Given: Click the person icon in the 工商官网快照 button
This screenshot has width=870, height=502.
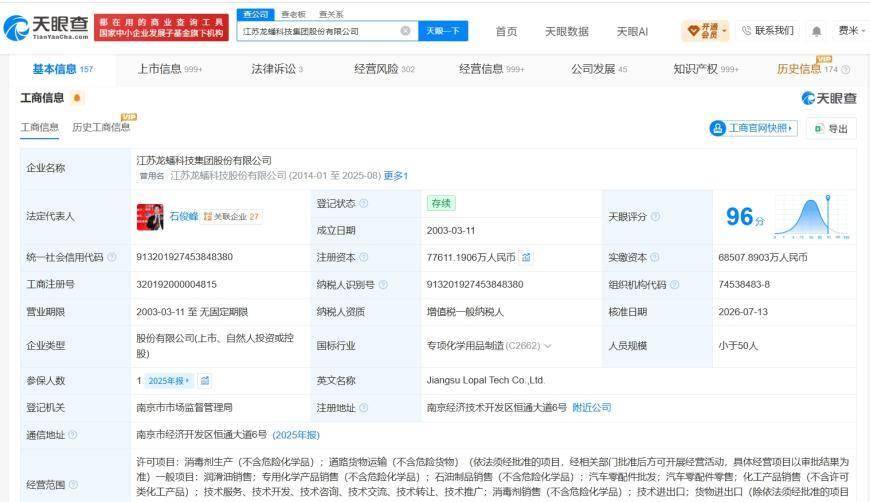Looking at the screenshot, I should tap(717, 128).
